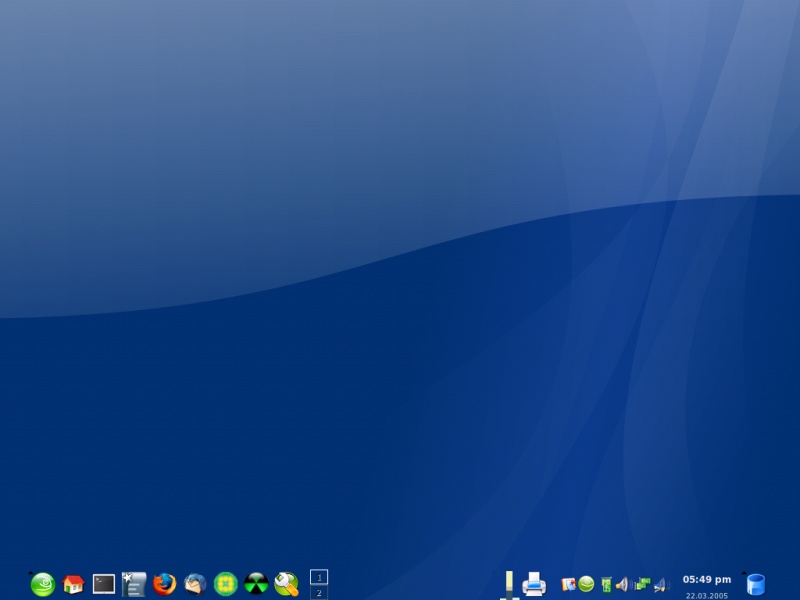The height and width of the screenshot is (600, 800).
Task: Open the volume speaker tray icon
Action: (623, 584)
